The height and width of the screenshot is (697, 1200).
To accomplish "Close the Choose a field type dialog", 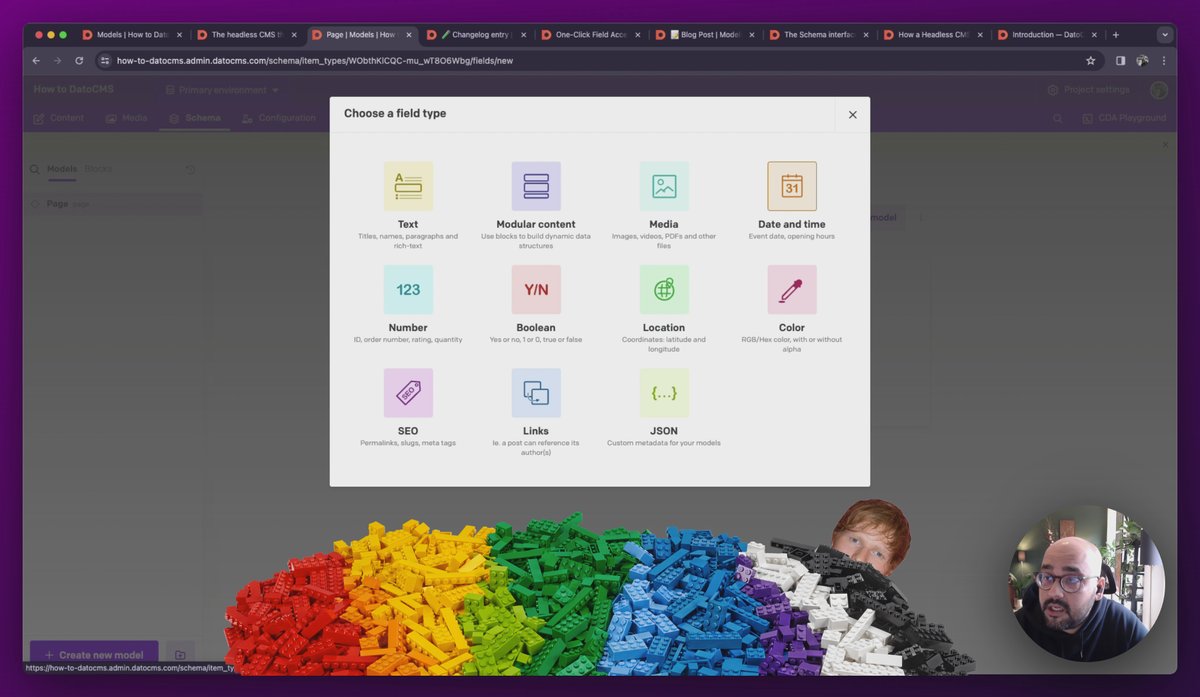I will [853, 115].
